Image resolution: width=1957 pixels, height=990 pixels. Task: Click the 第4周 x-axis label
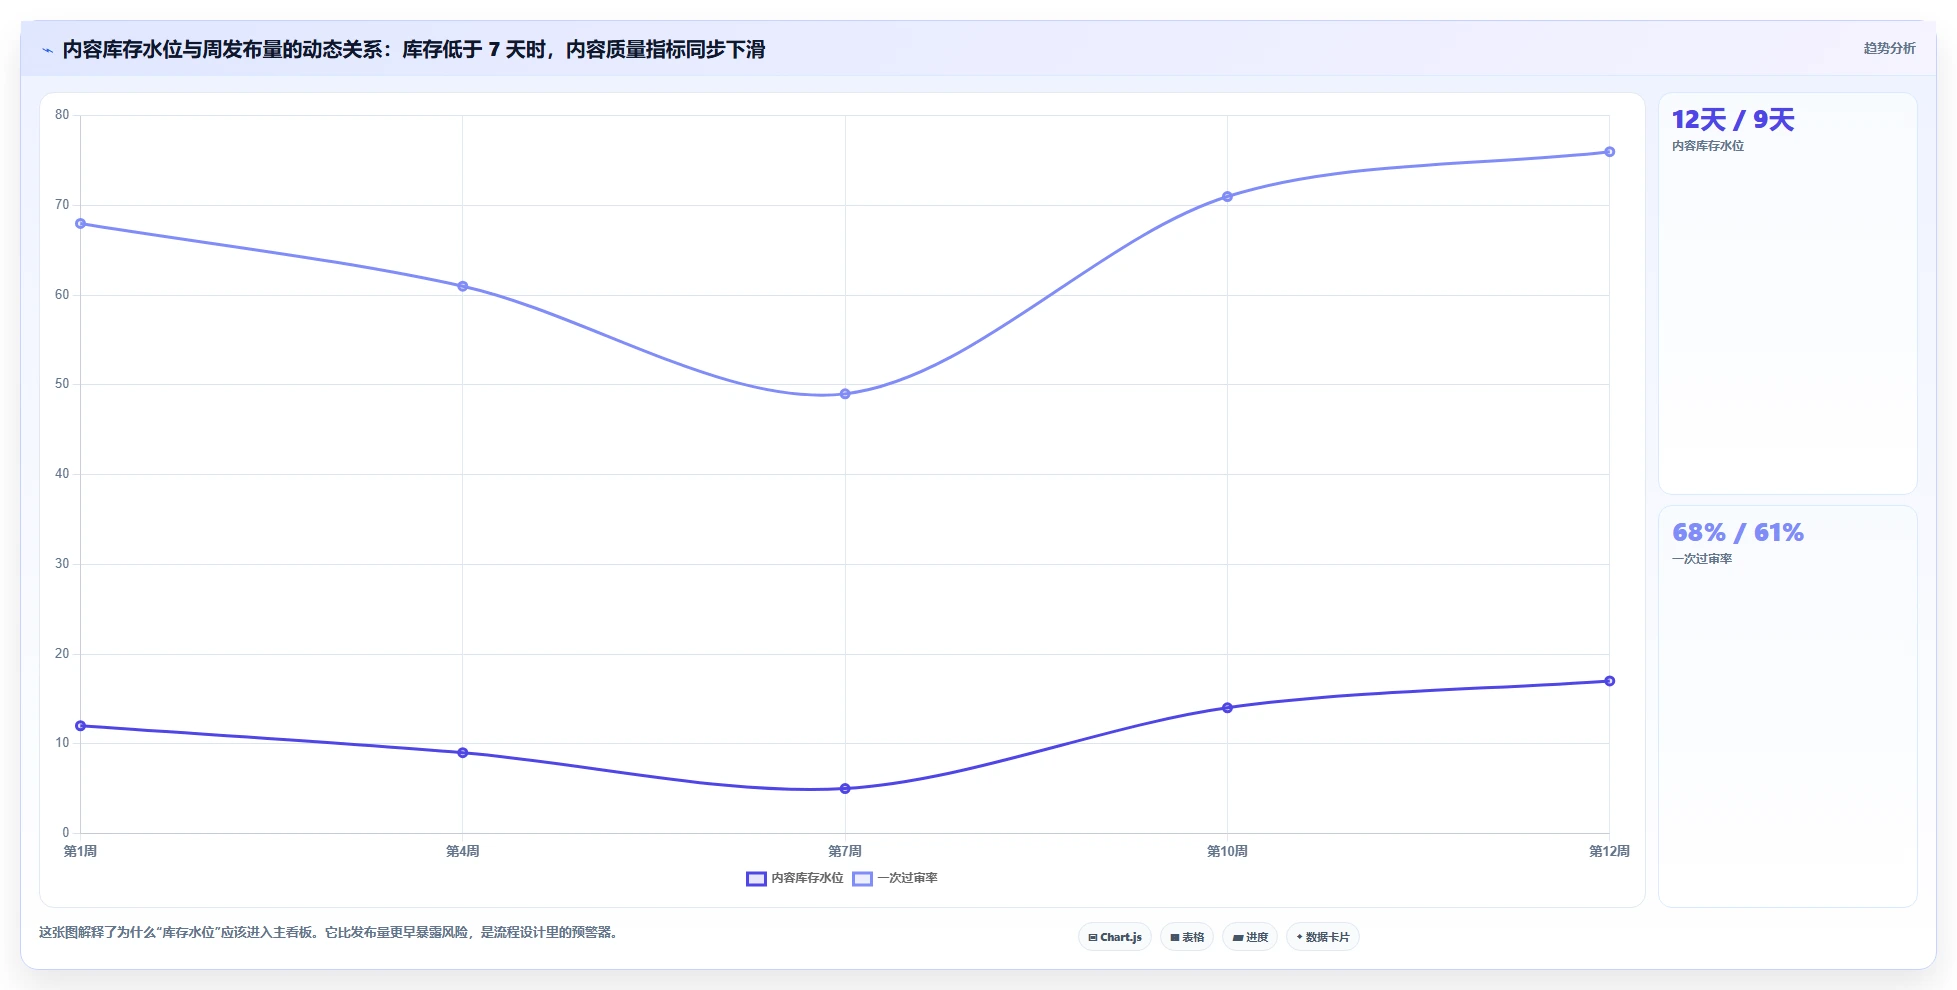[x=463, y=851]
